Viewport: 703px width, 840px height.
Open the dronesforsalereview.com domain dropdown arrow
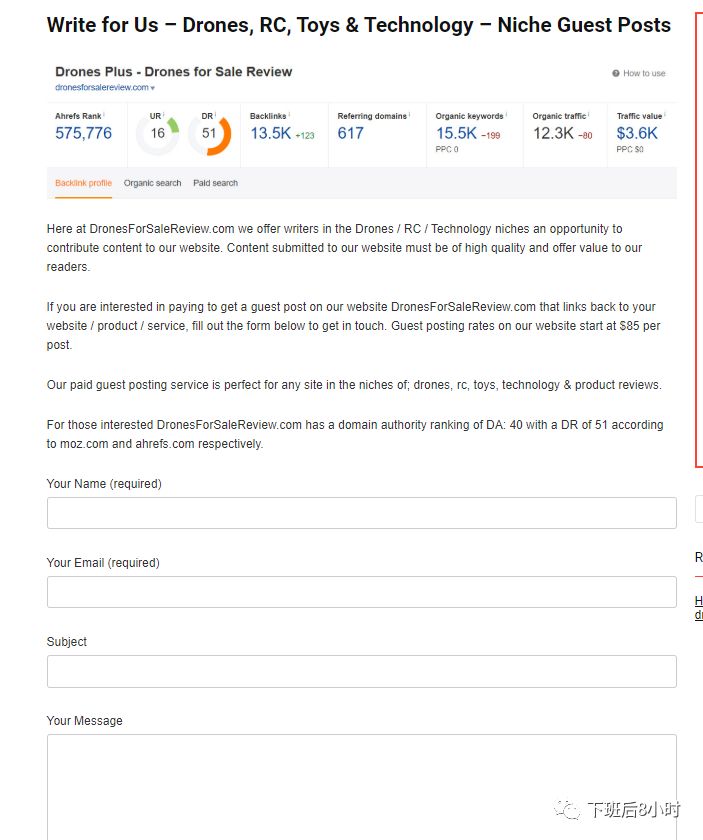pyautogui.click(x=153, y=88)
